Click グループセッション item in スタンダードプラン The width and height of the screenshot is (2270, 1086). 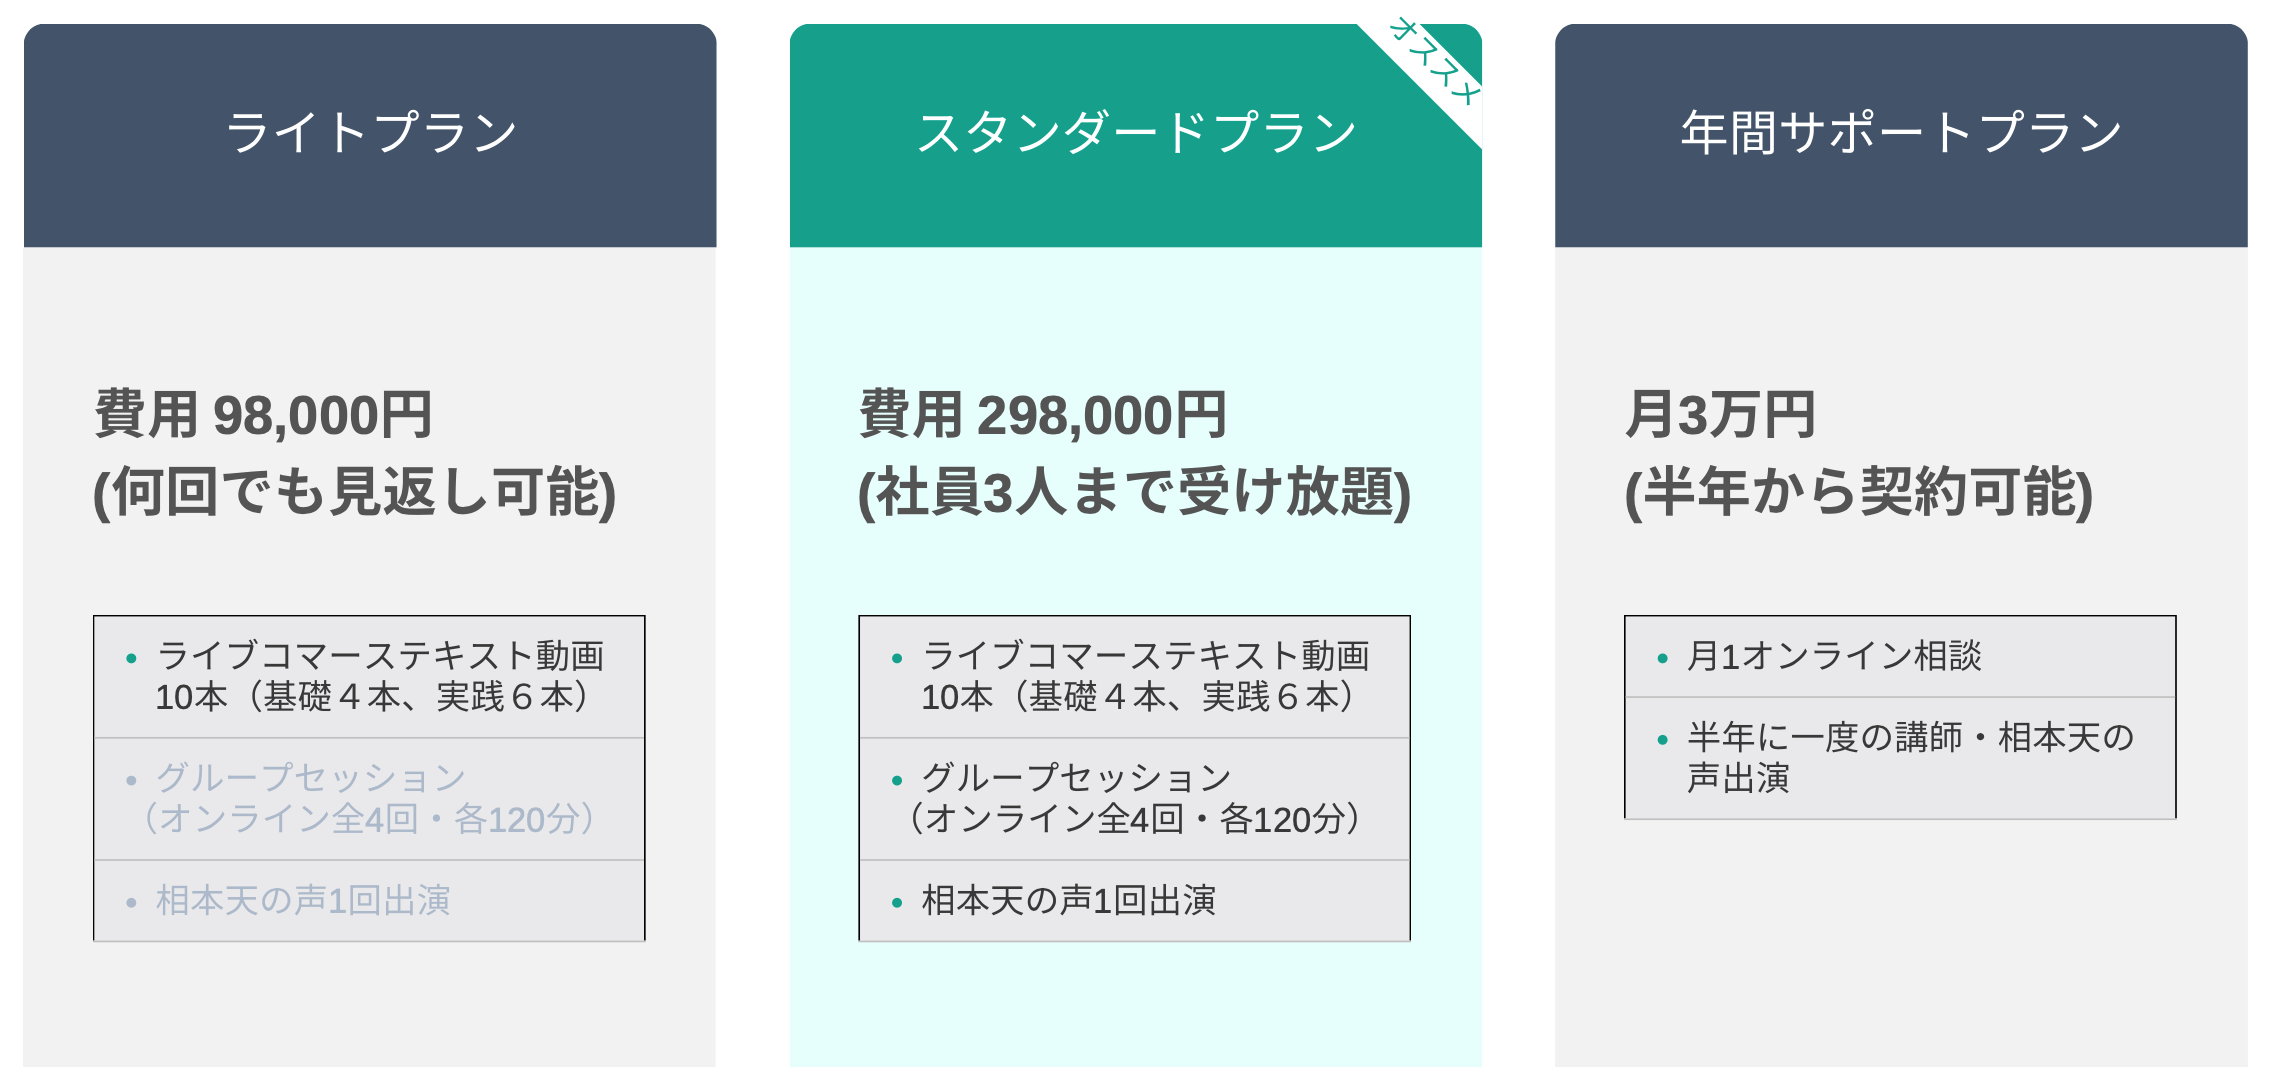1134,798
